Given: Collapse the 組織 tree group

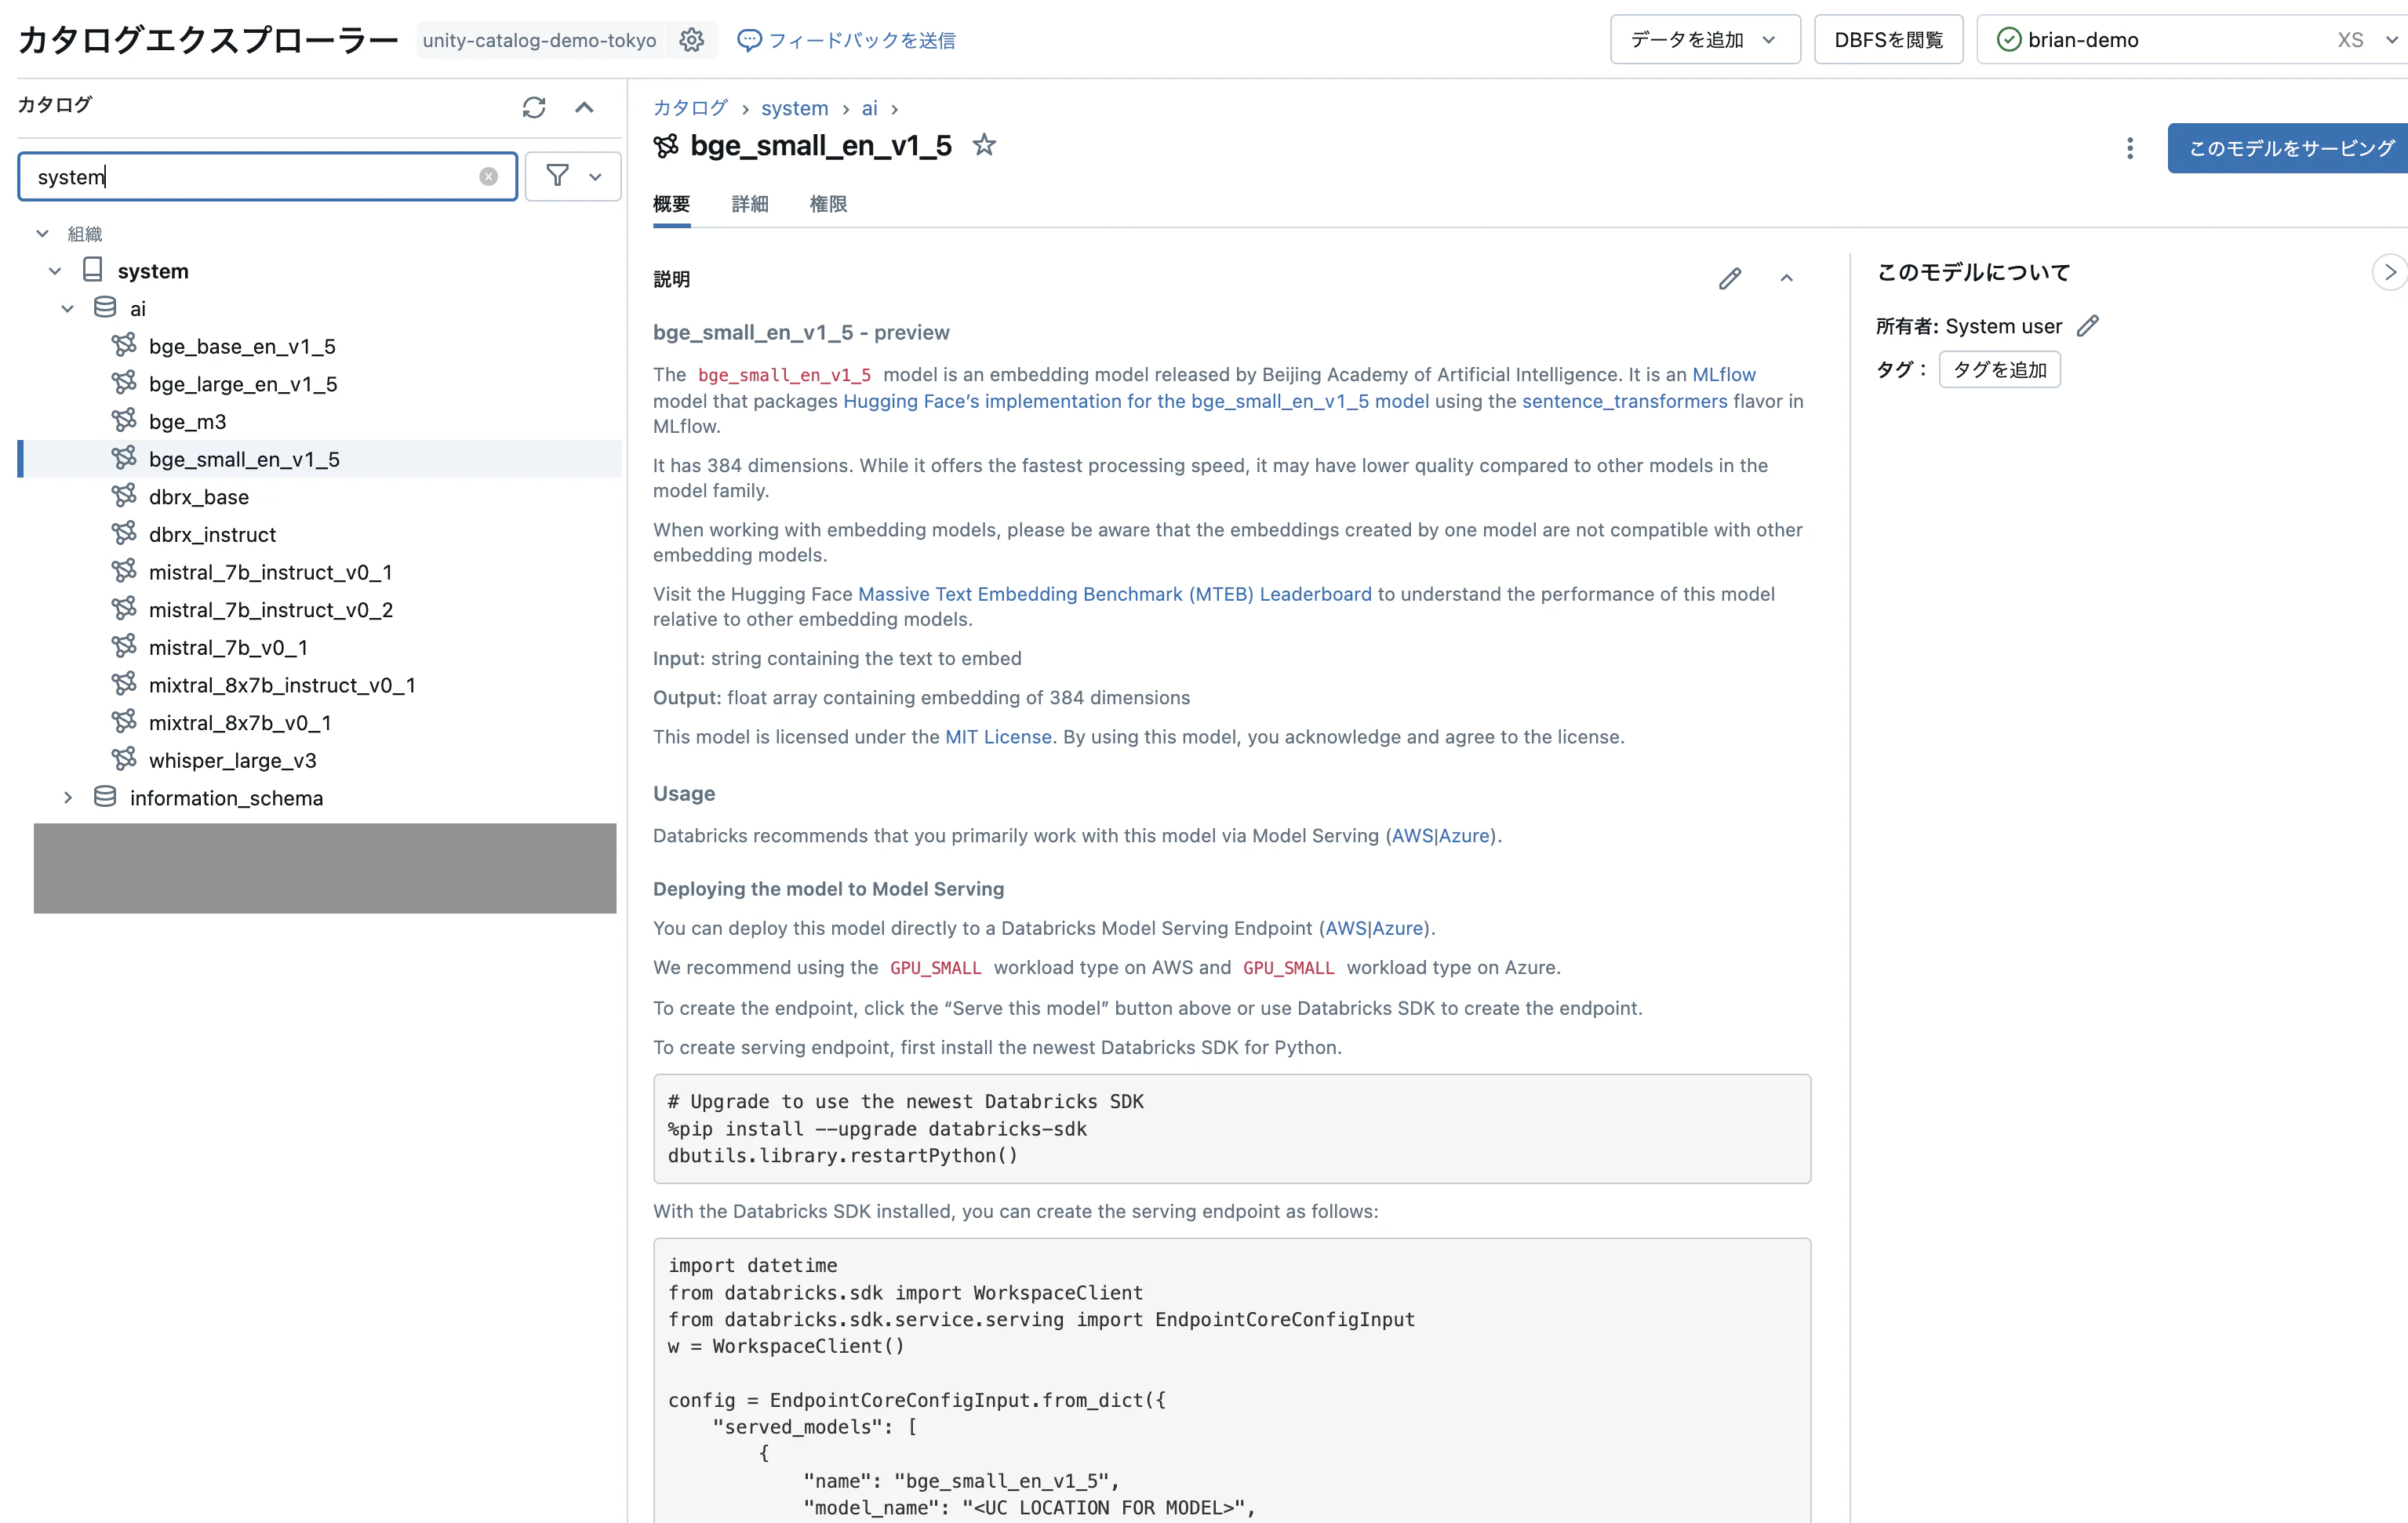Looking at the screenshot, I should [42, 233].
